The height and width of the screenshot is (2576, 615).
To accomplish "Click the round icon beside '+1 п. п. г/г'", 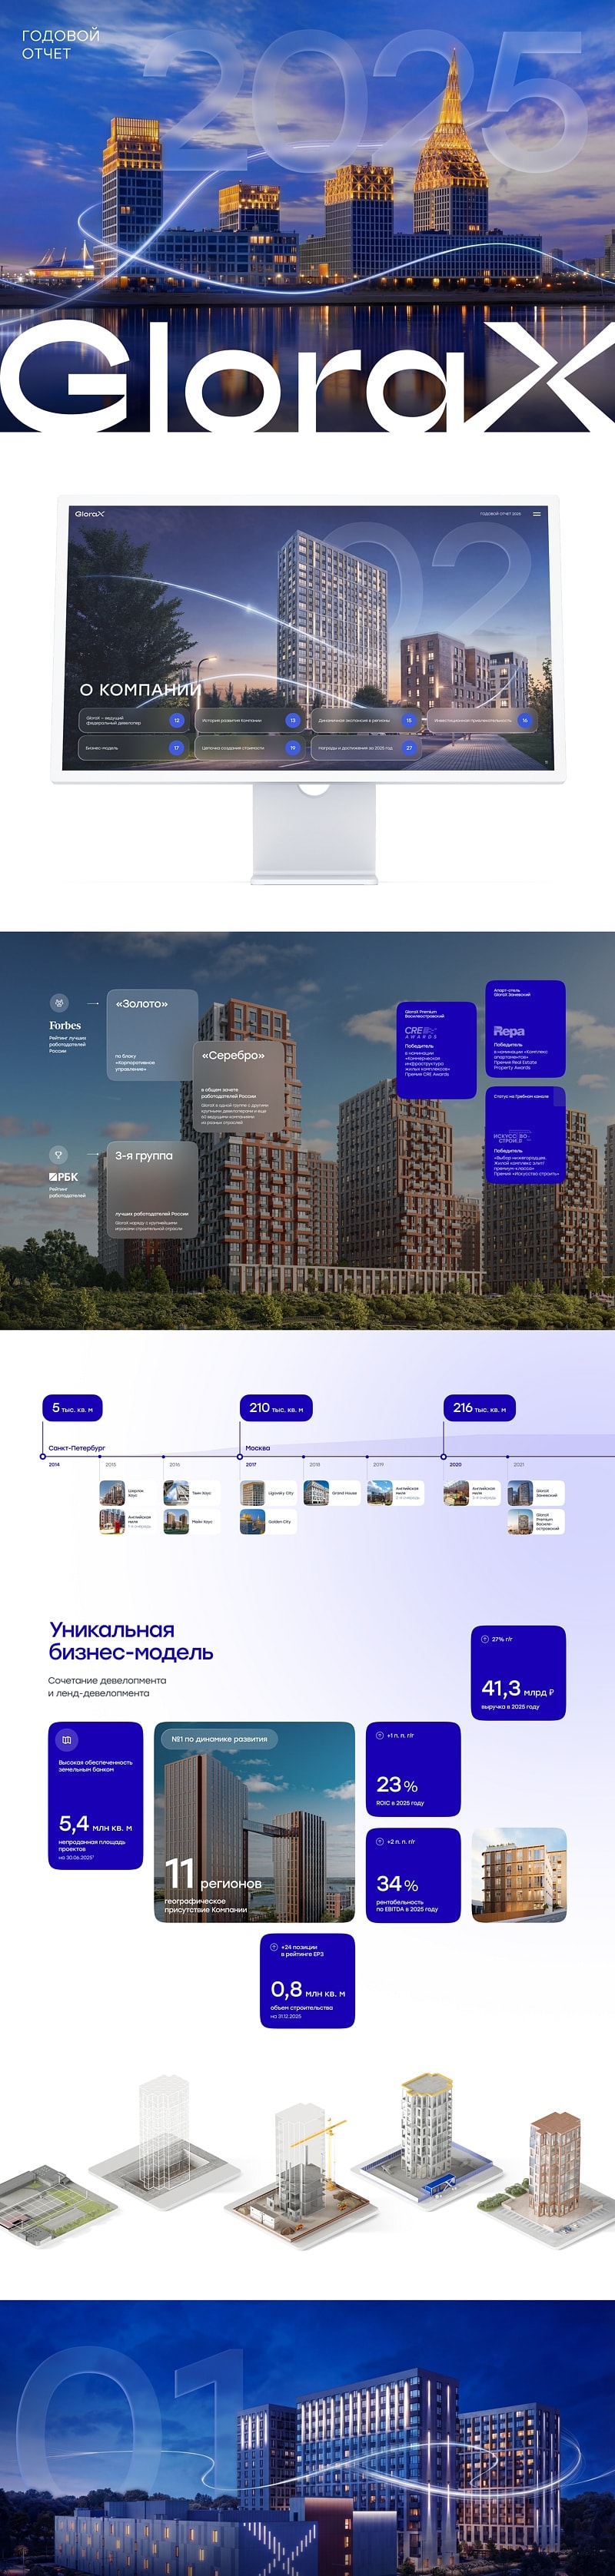I will tap(380, 1735).
